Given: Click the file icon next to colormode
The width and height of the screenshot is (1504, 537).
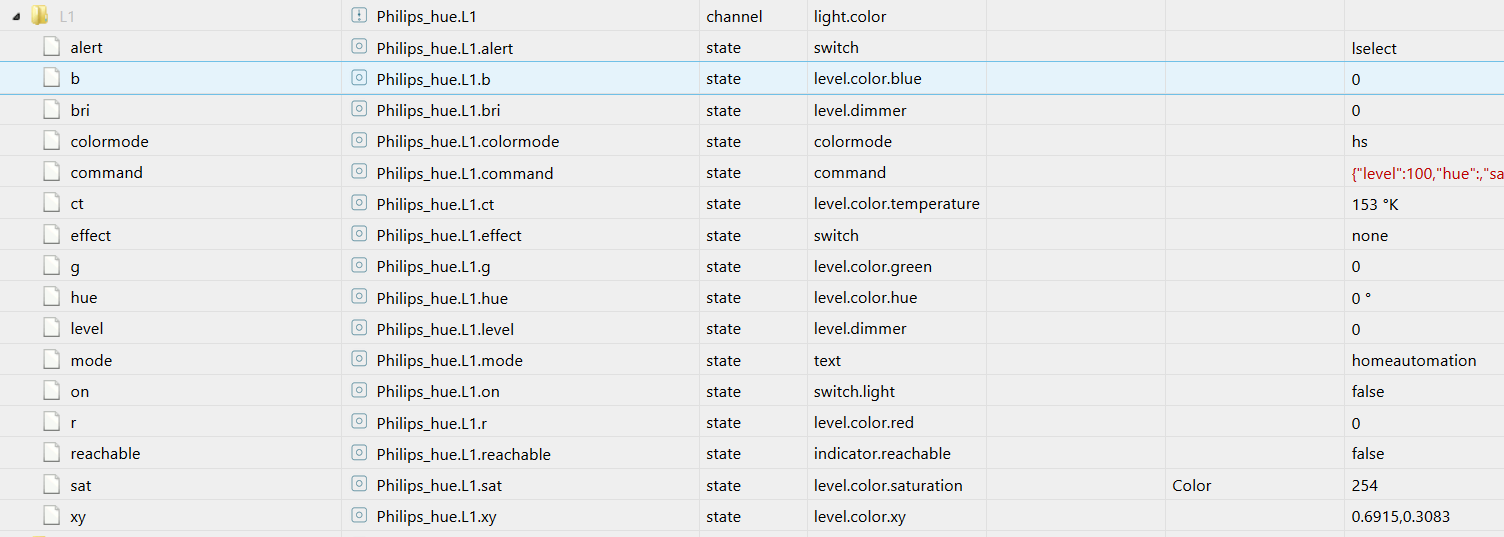Looking at the screenshot, I should click(51, 141).
